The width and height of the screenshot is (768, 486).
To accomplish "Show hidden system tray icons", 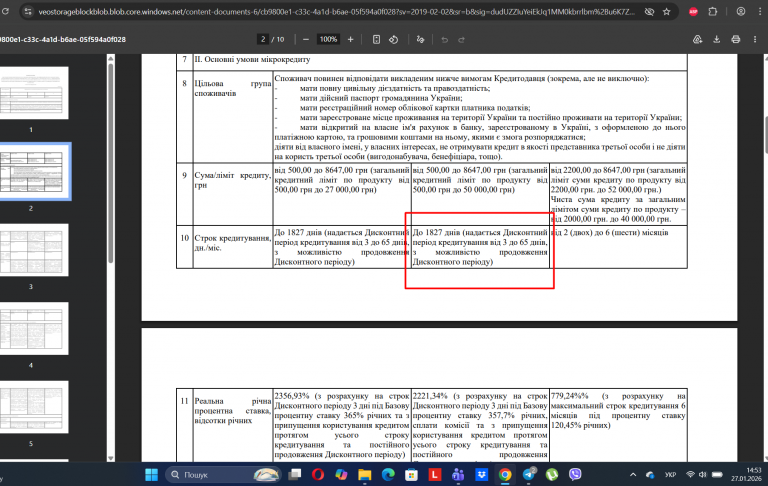I will [x=633, y=474].
